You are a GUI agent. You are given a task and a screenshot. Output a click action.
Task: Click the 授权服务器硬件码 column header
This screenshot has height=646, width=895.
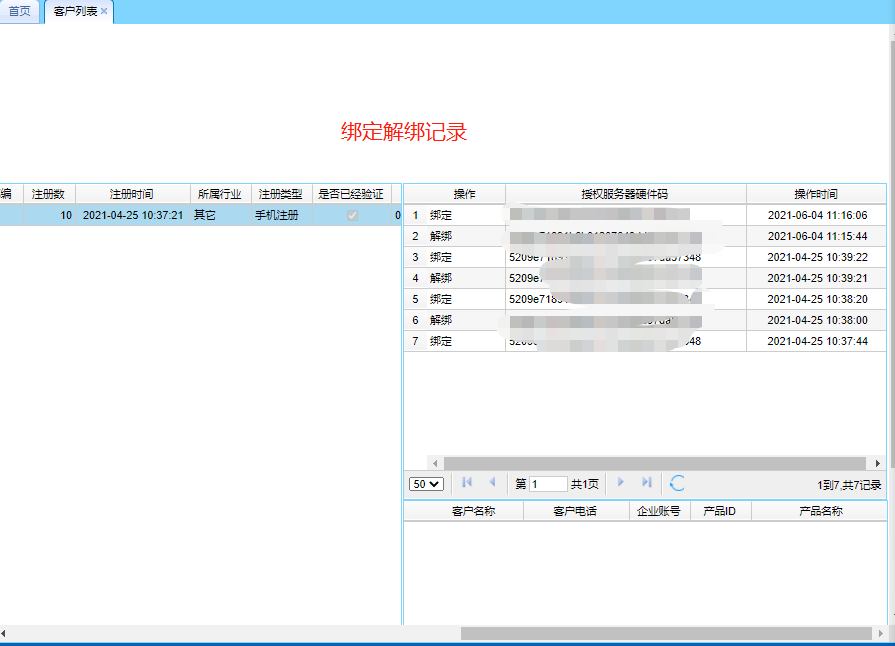coord(625,194)
